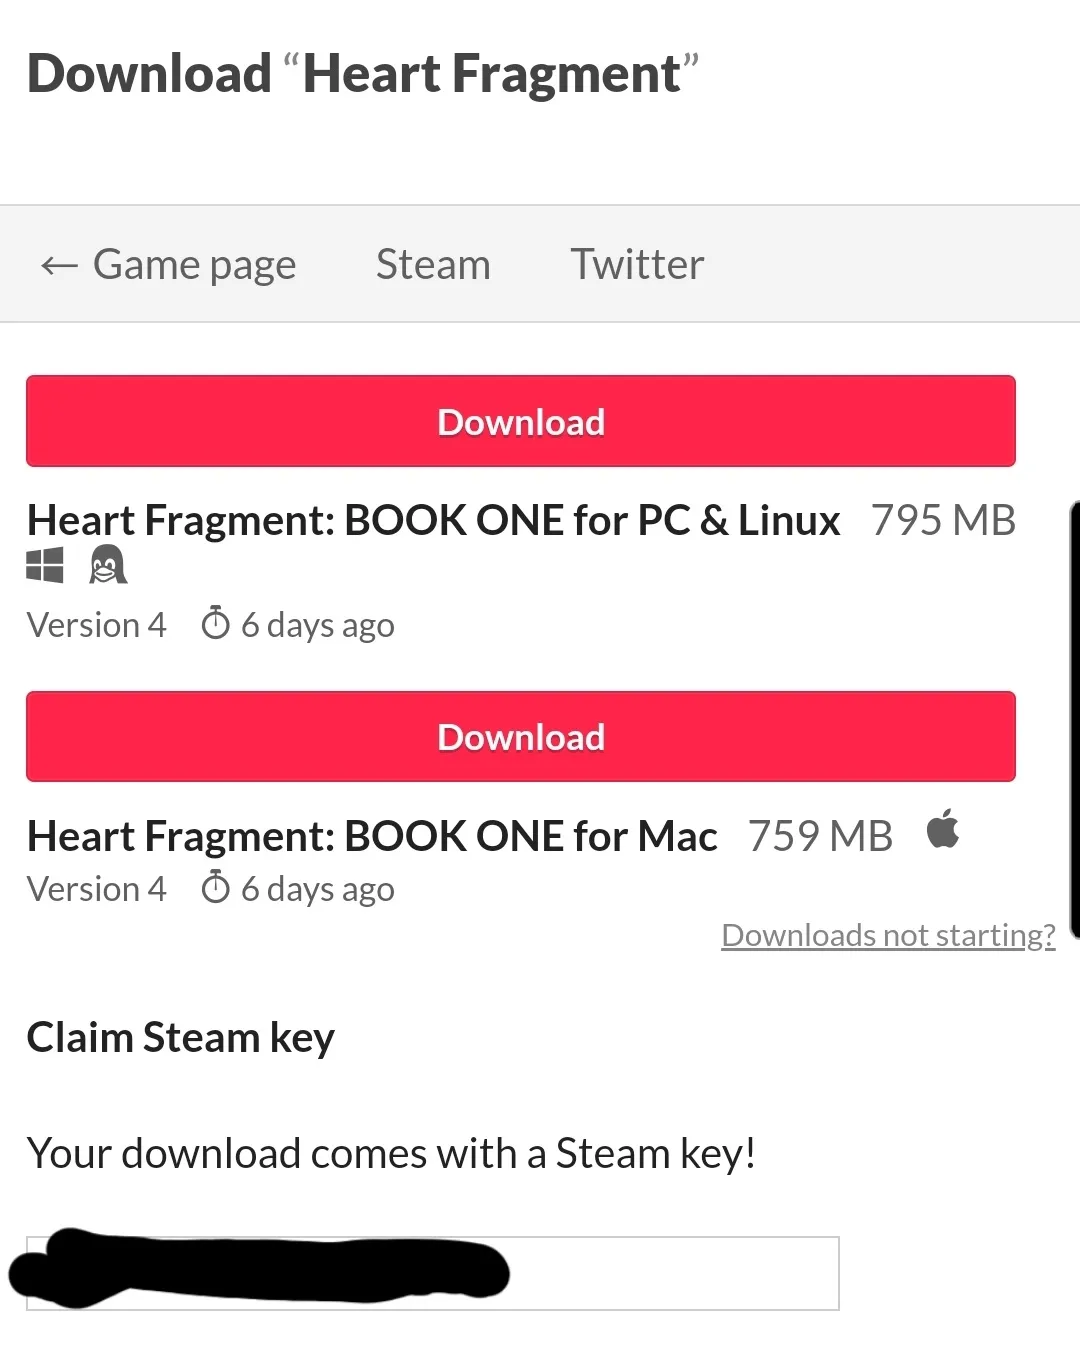This screenshot has height=1352, width=1080.
Task: Click the clock icon under PC & Linux build
Action: click(x=215, y=623)
